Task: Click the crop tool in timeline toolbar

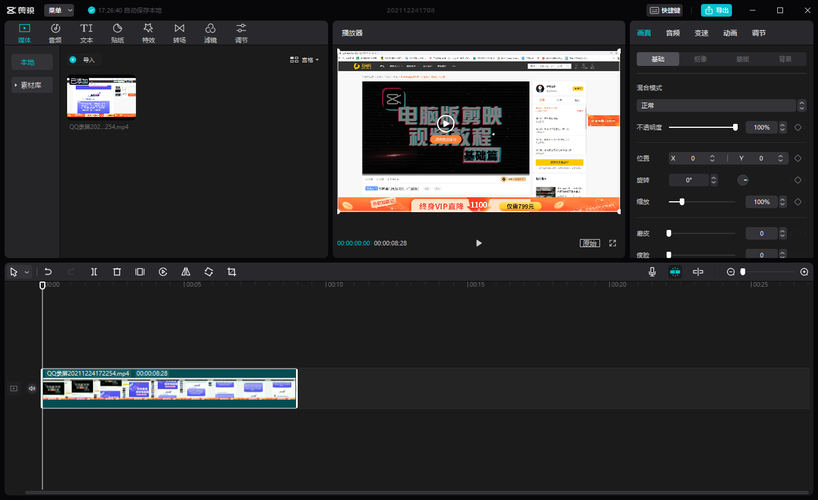Action: click(231, 272)
